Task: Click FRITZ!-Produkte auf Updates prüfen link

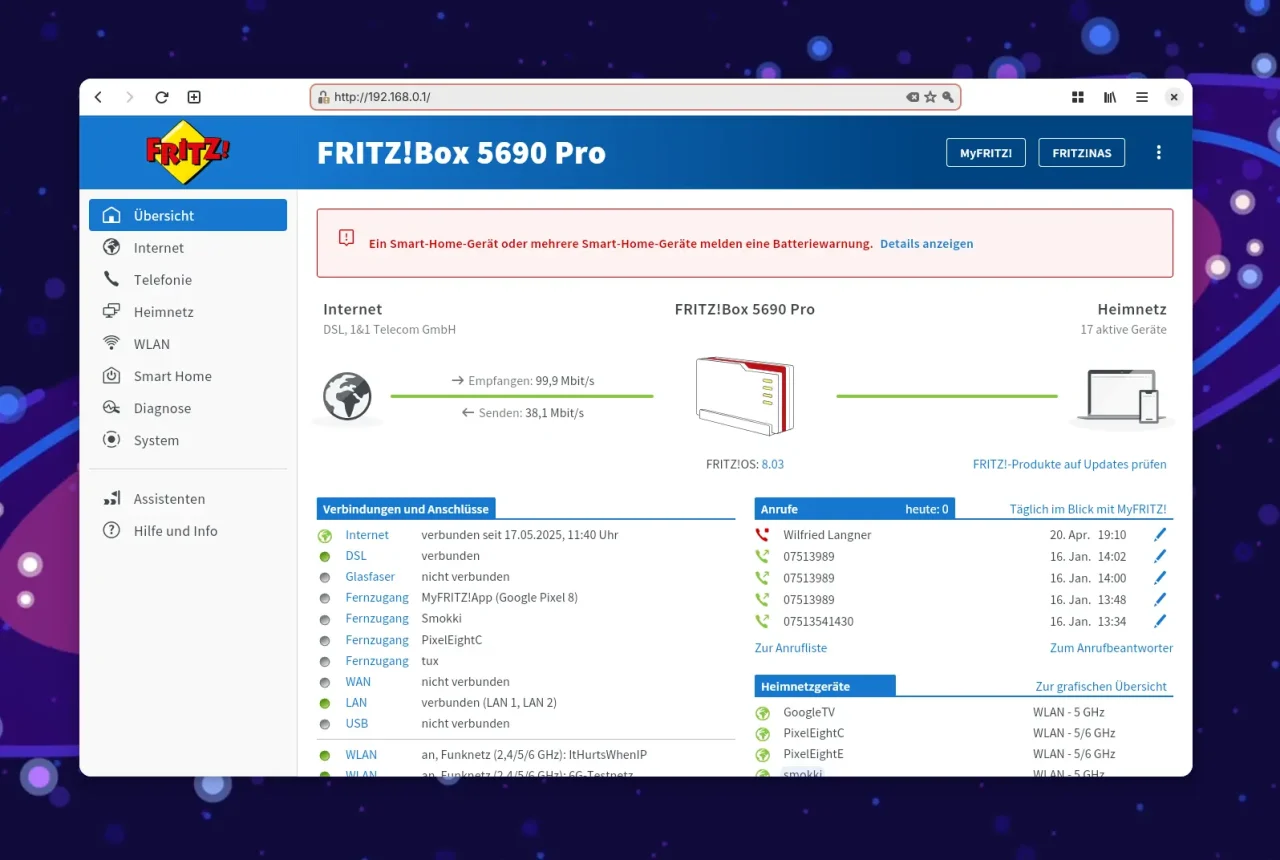Action: pos(1069,464)
